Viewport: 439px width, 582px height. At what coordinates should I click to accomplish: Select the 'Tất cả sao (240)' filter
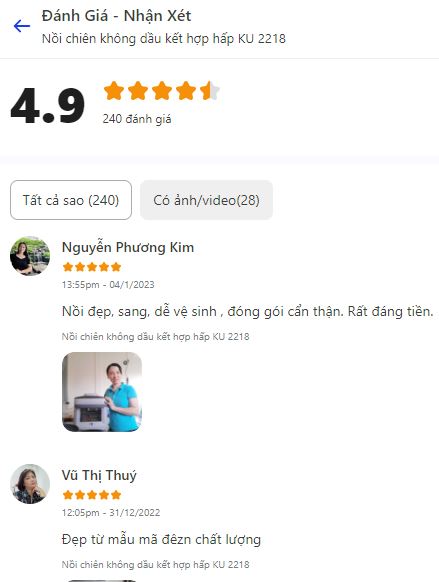(x=71, y=200)
